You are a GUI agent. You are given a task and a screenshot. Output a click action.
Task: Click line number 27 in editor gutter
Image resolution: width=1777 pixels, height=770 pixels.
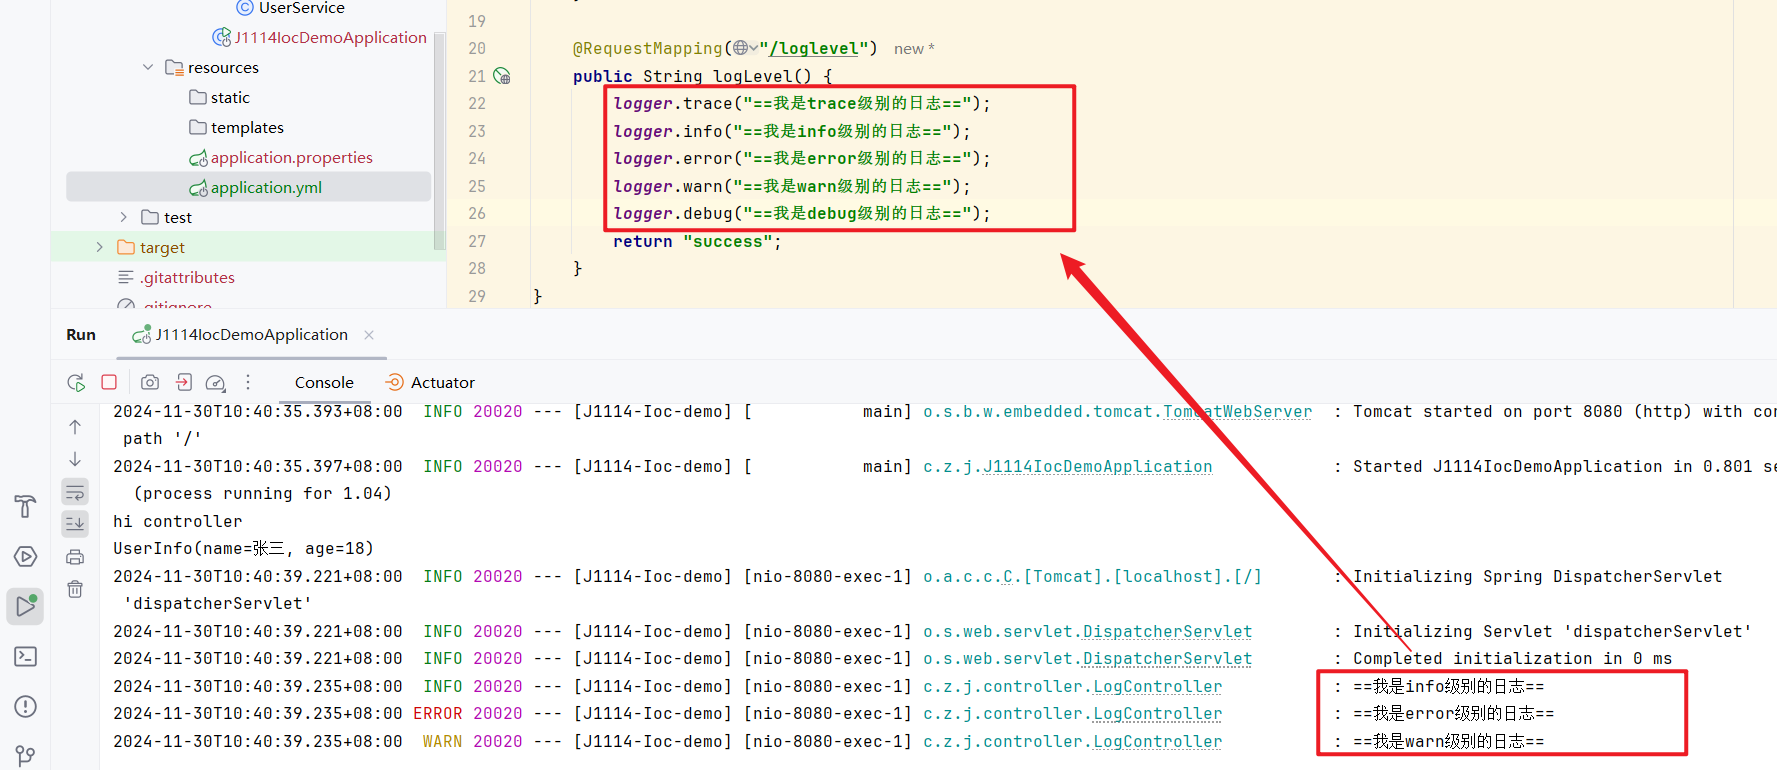tap(477, 241)
